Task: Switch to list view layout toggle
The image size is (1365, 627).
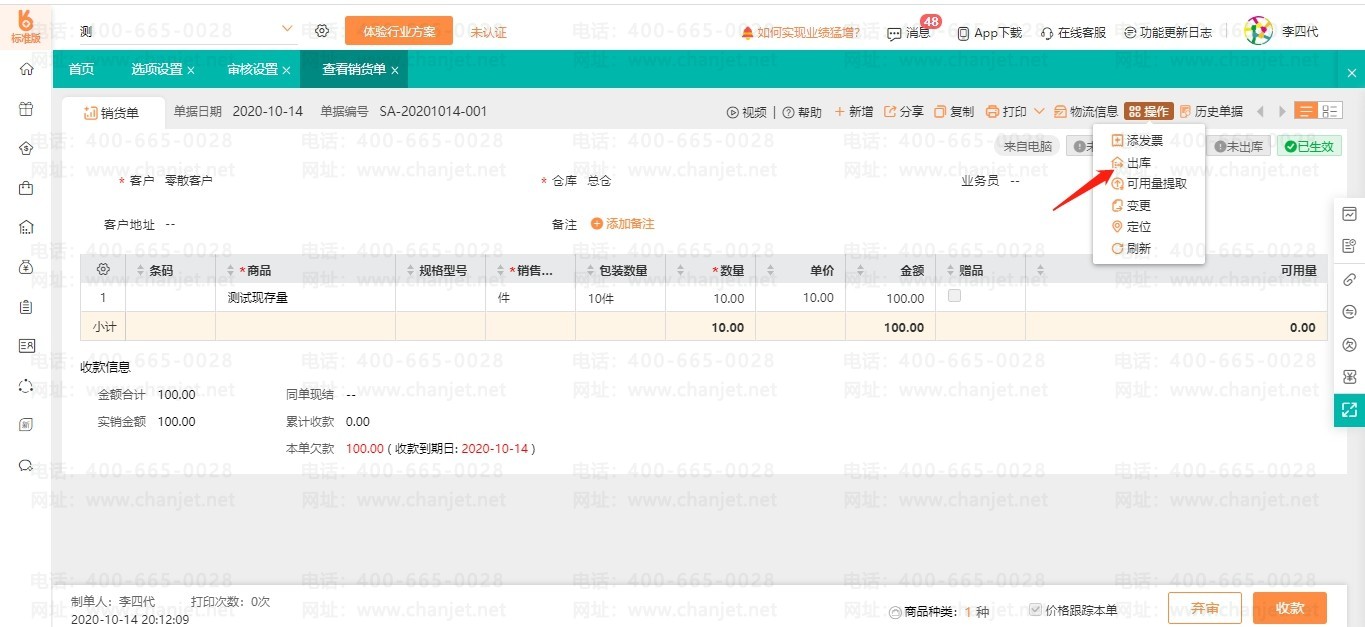Action: click(1305, 111)
